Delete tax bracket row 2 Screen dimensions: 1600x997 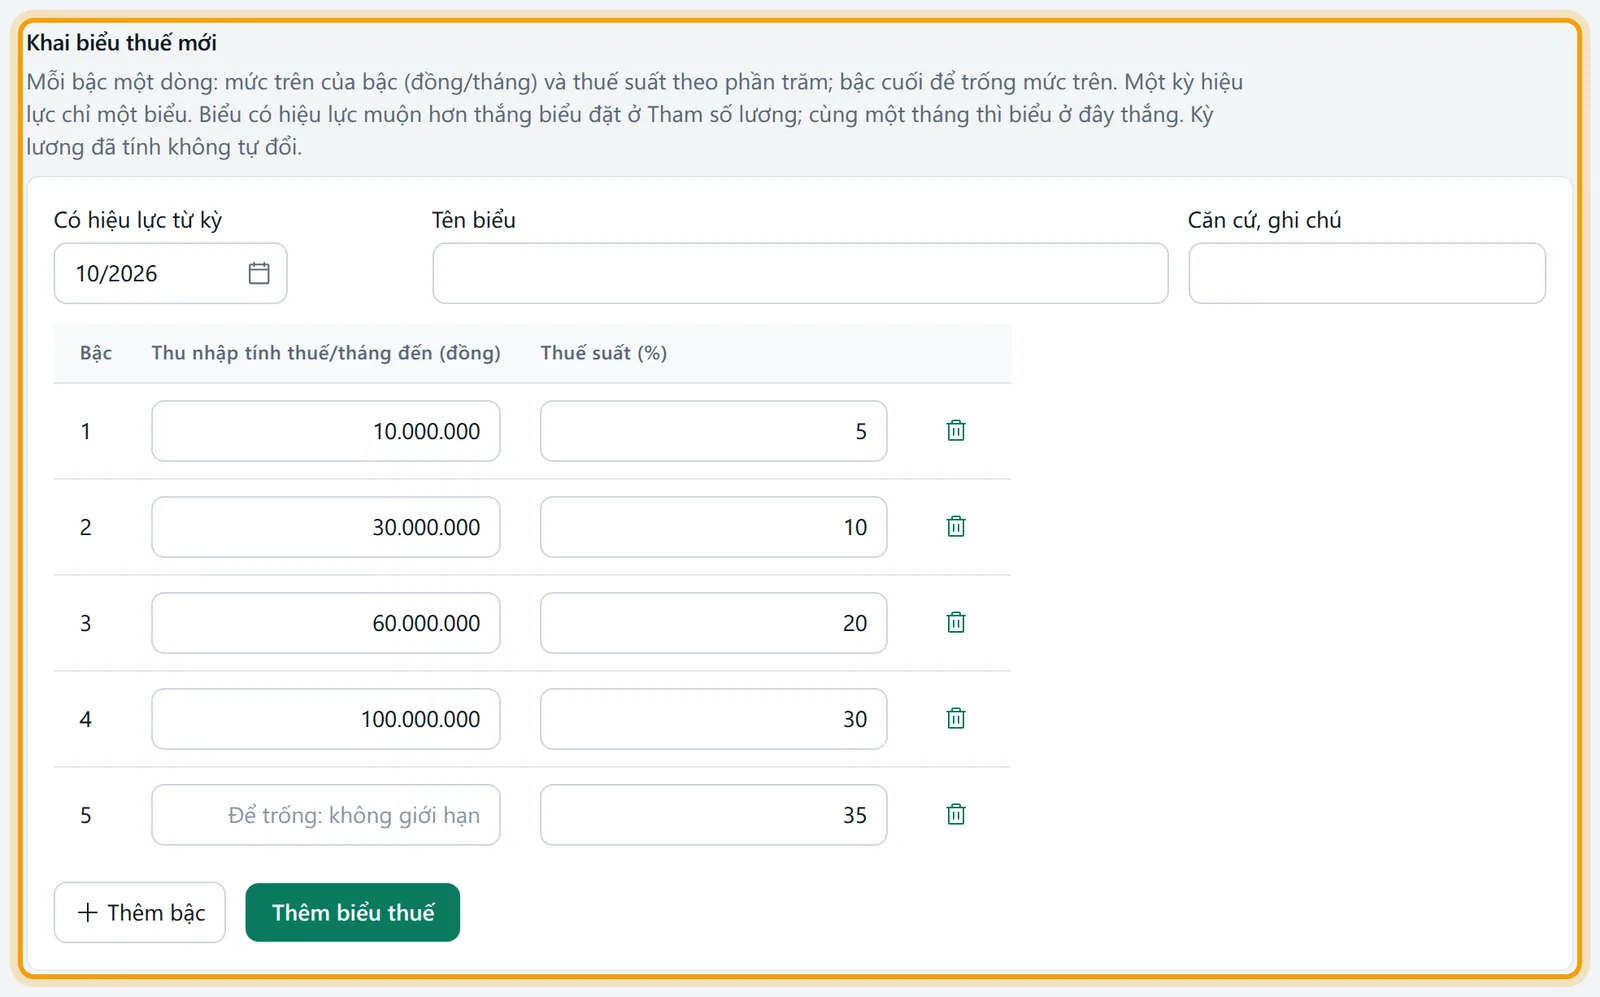956,527
